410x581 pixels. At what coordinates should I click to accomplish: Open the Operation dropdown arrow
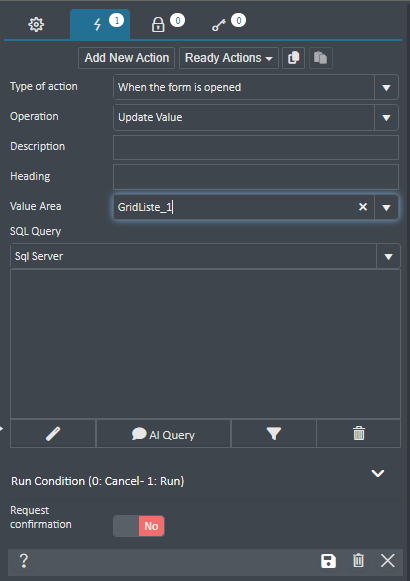[386, 117]
